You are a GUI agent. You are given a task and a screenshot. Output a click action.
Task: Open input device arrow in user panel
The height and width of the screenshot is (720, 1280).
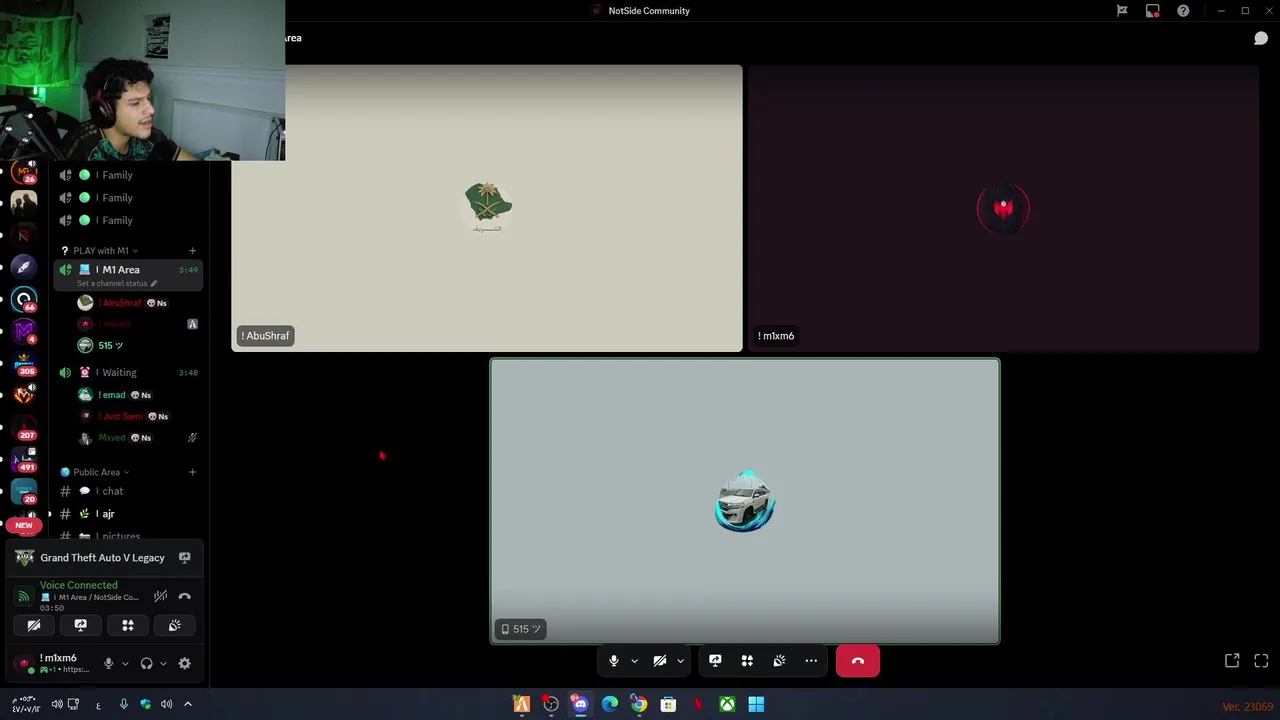(x=125, y=663)
